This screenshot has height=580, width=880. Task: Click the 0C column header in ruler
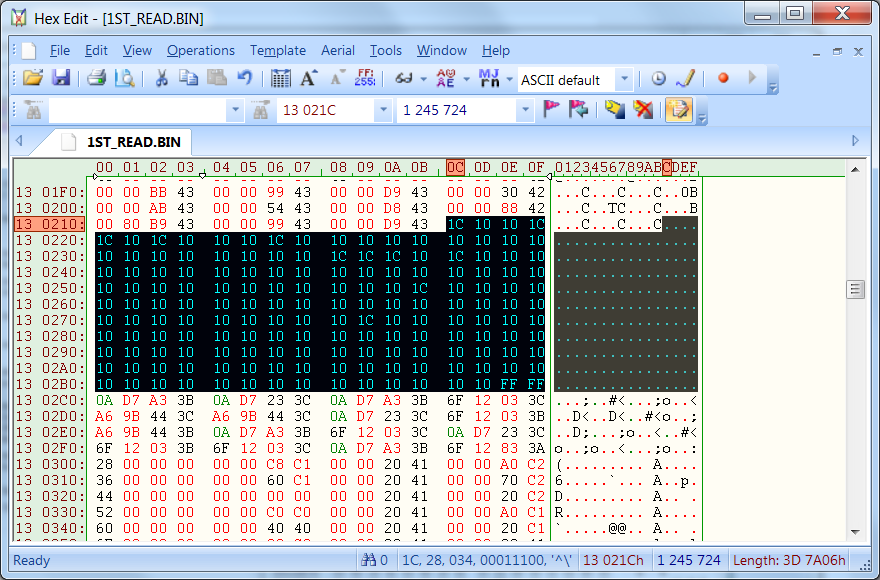455,167
